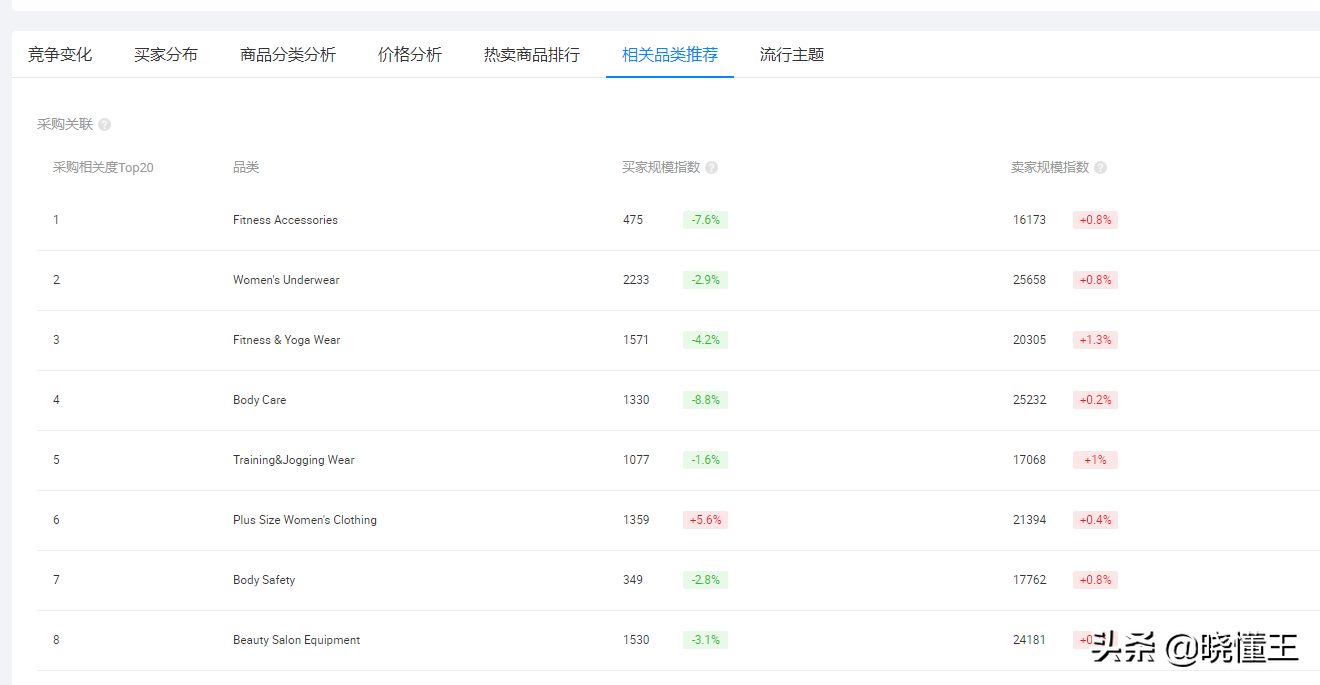Click Plus Size Women's Clothing category
This screenshot has width=1320, height=685.
[x=305, y=520]
